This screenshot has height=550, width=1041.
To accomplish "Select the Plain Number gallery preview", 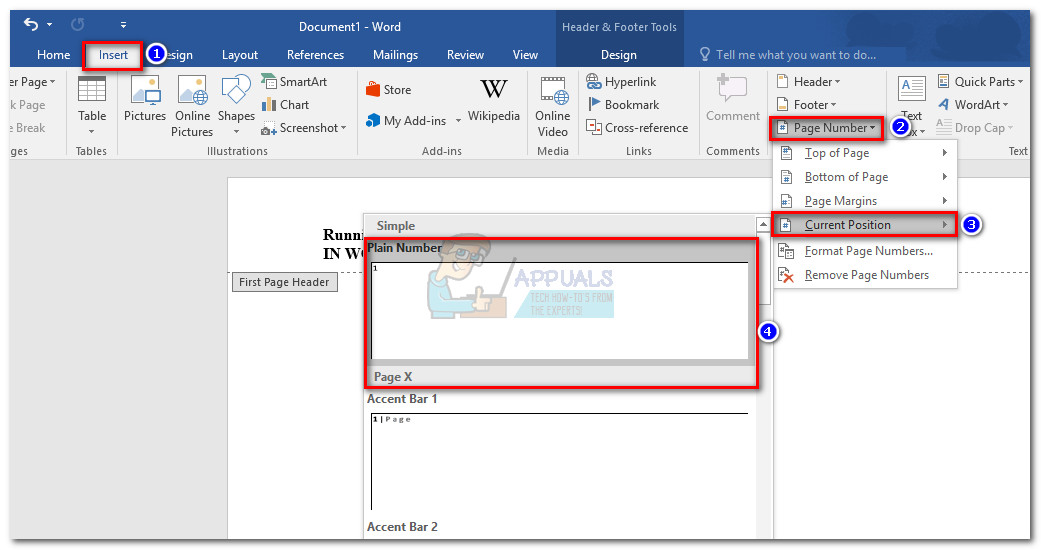I will point(560,310).
